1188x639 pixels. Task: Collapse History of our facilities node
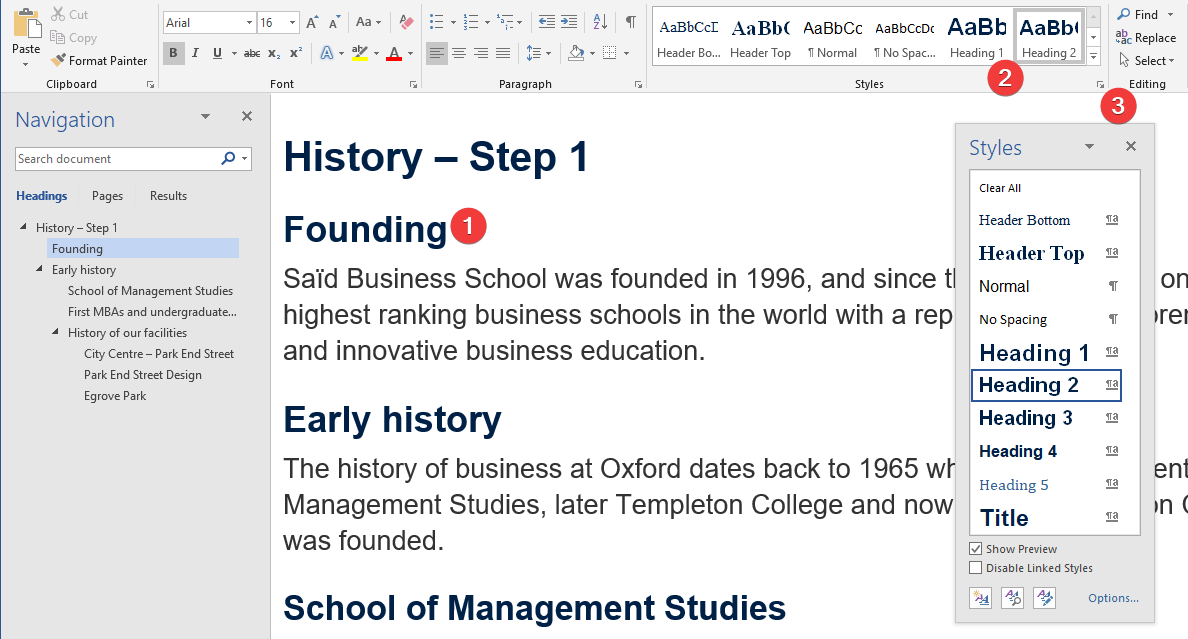coord(55,331)
